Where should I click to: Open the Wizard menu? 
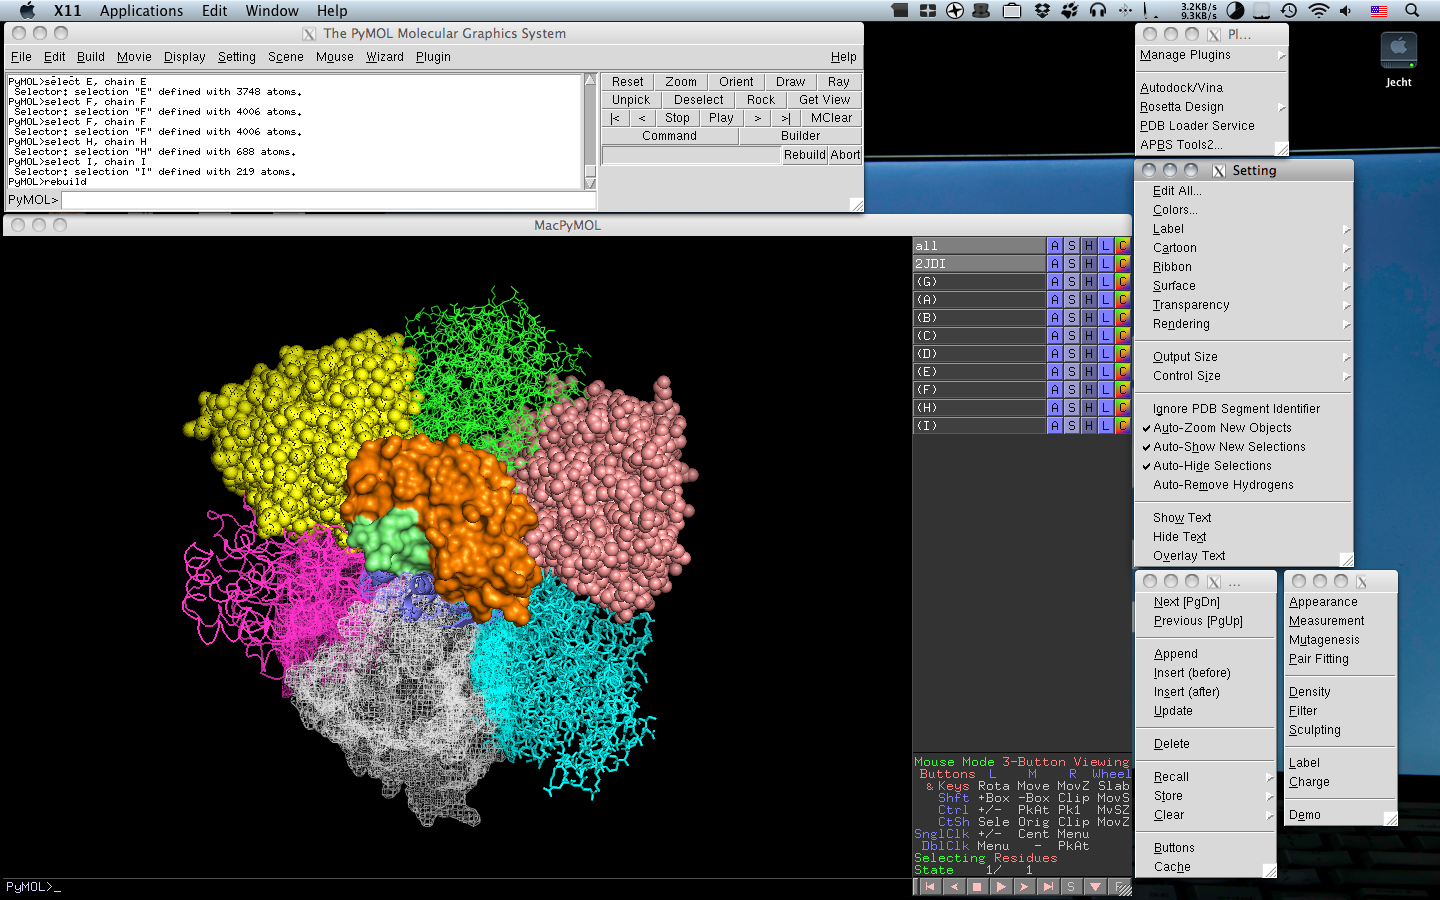[x=385, y=57]
